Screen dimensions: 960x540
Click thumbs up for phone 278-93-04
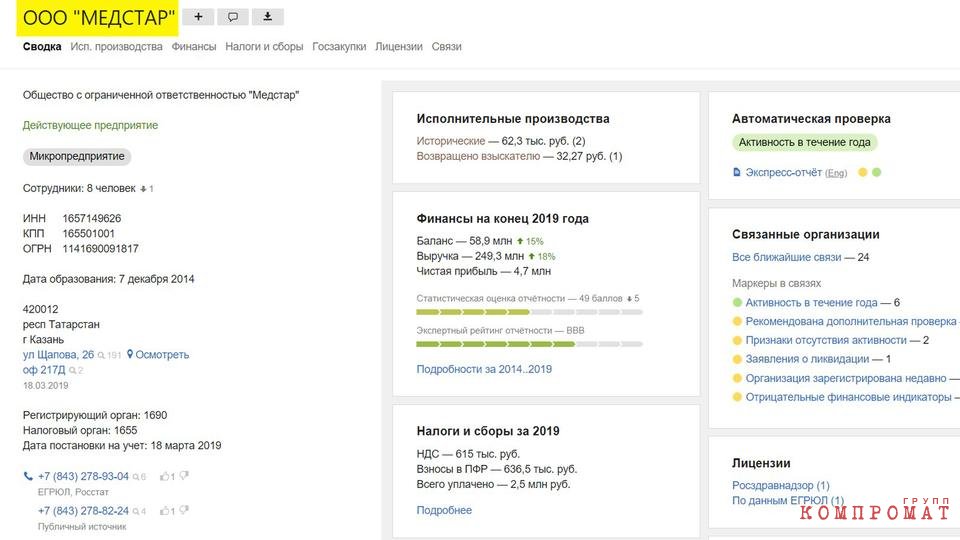(x=165, y=476)
